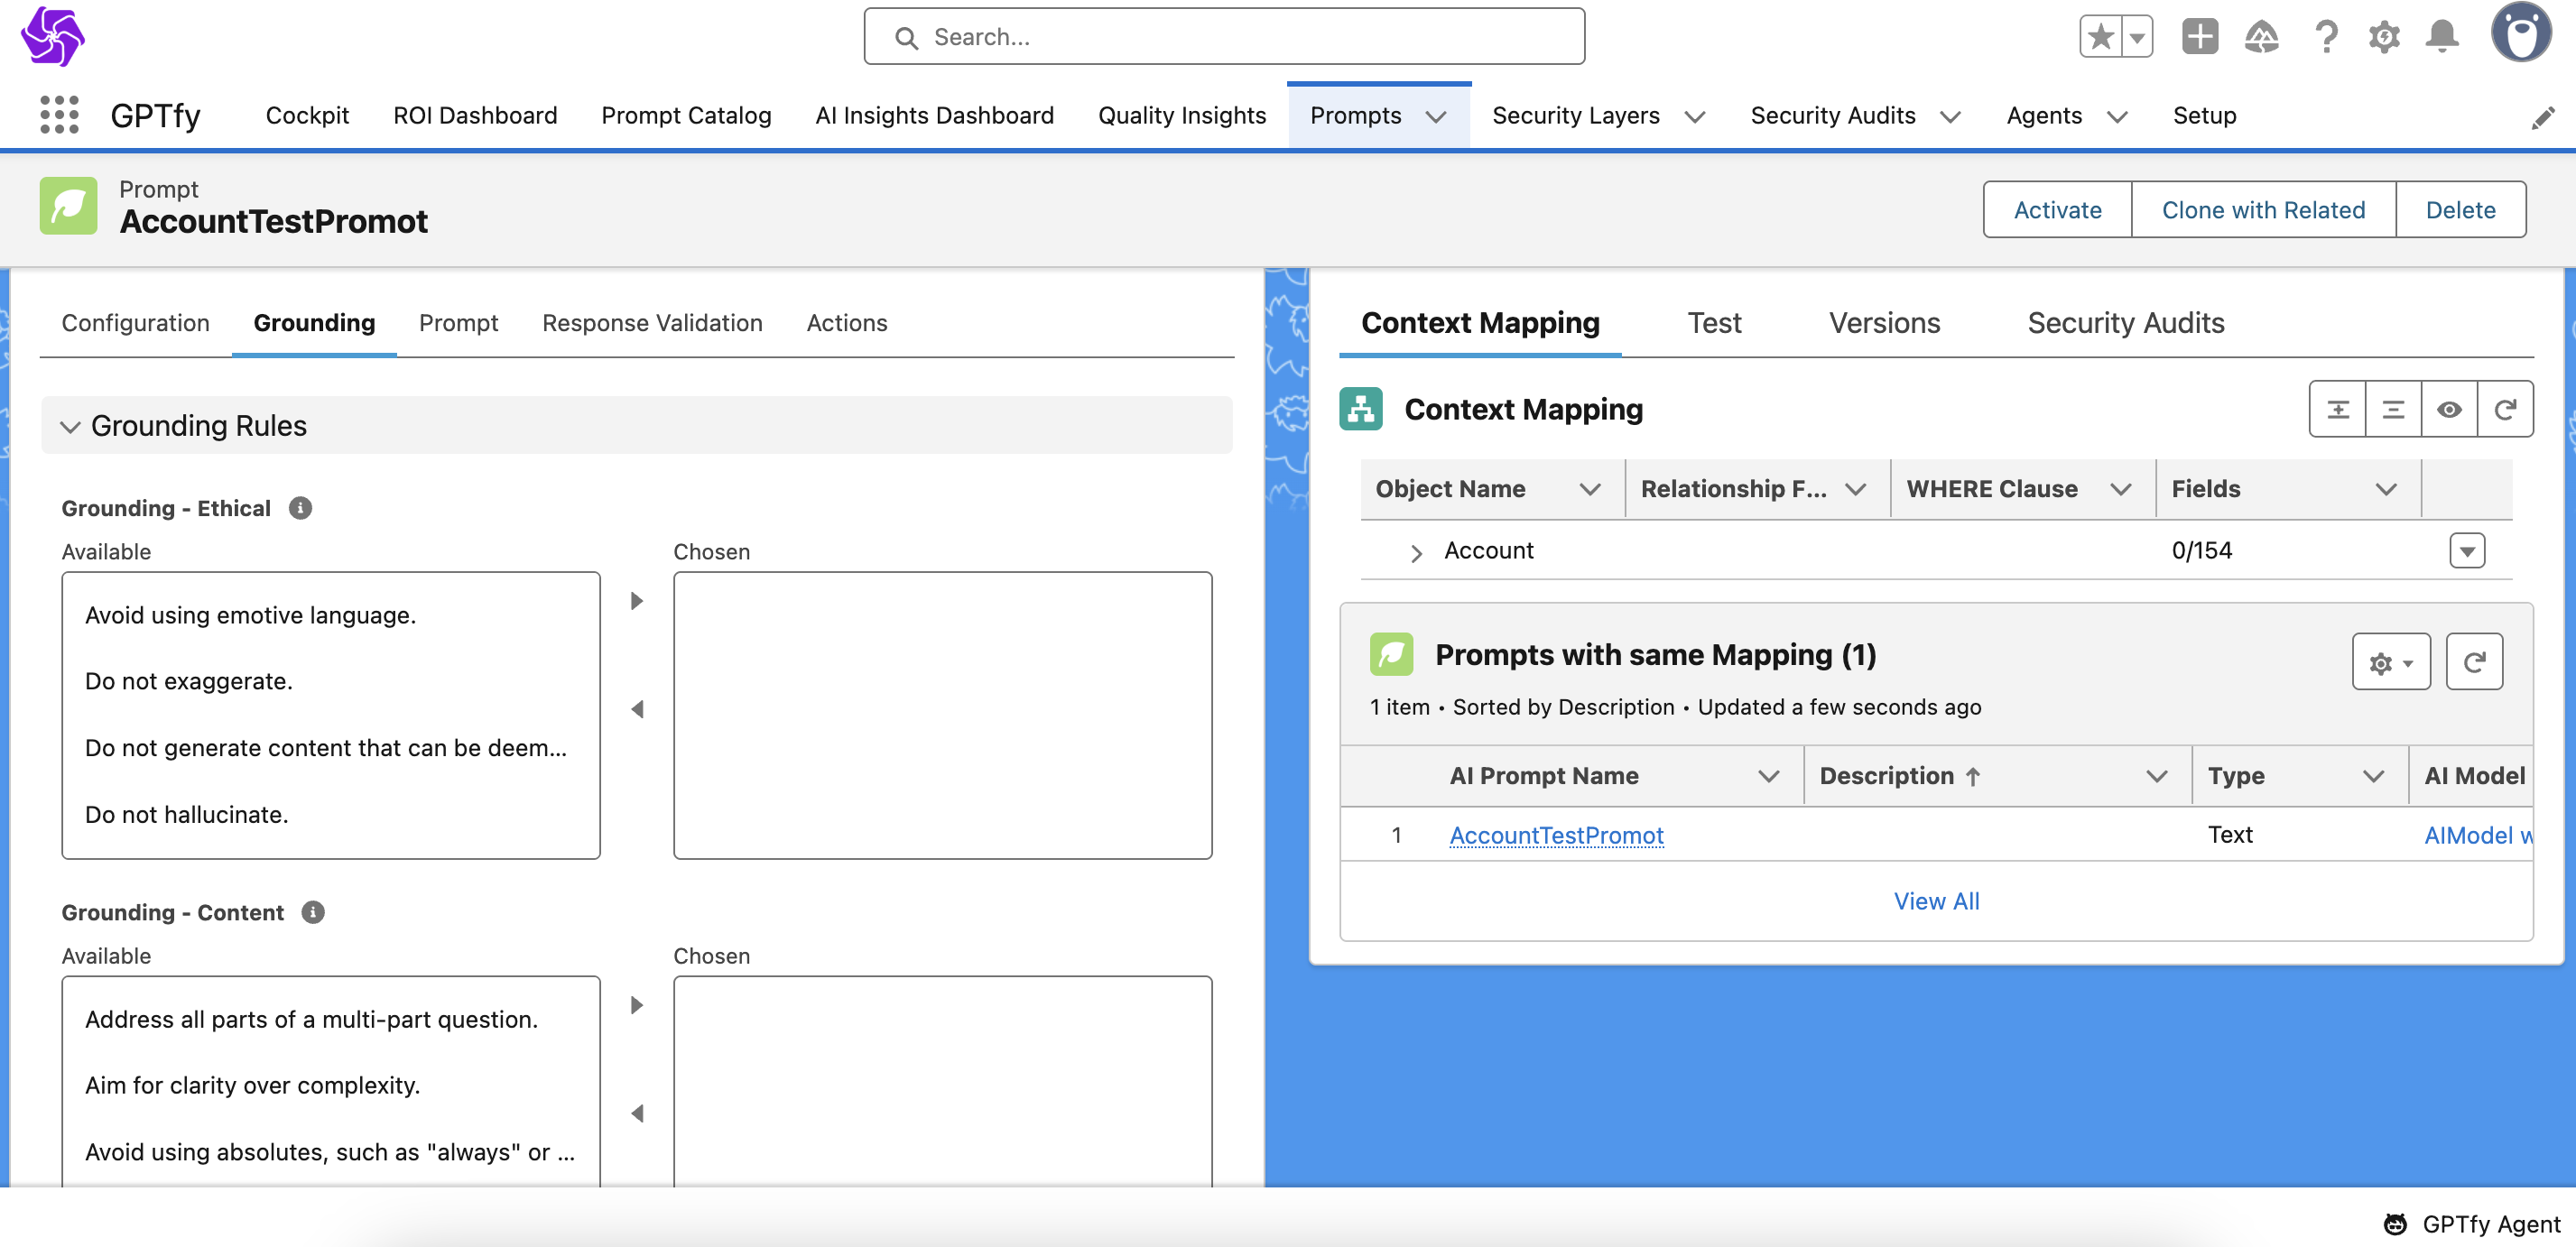Image resolution: width=2576 pixels, height=1247 pixels.
Task: Expand the Account row in Context Mapping
Action: pyautogui.click(x=1415, y=552)
